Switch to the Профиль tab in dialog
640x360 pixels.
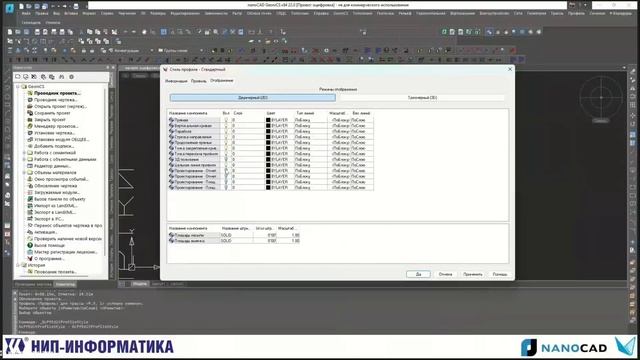pyautogui.click(x=198, y=81)
